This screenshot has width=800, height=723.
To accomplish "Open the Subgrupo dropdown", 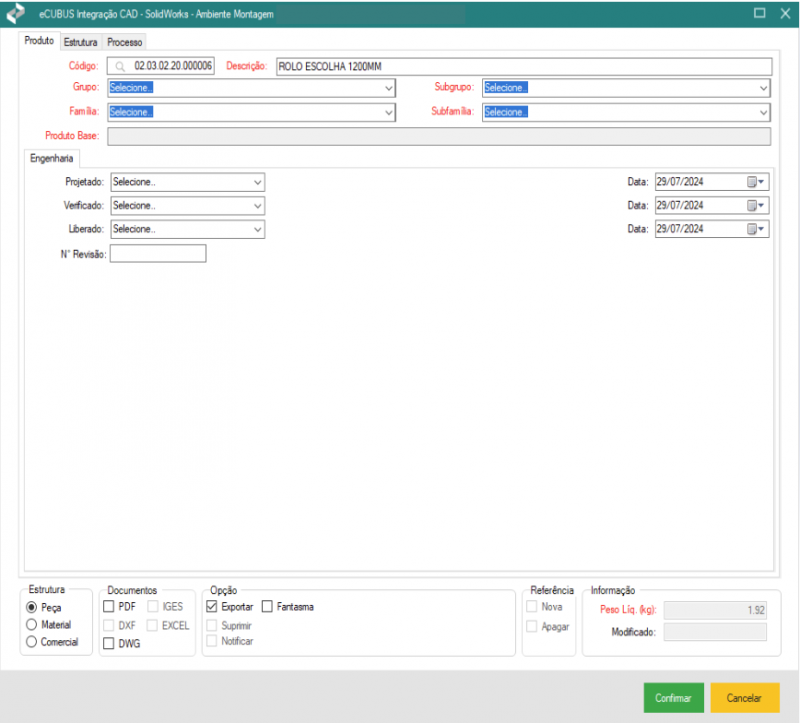I will (x=626, y=88).
